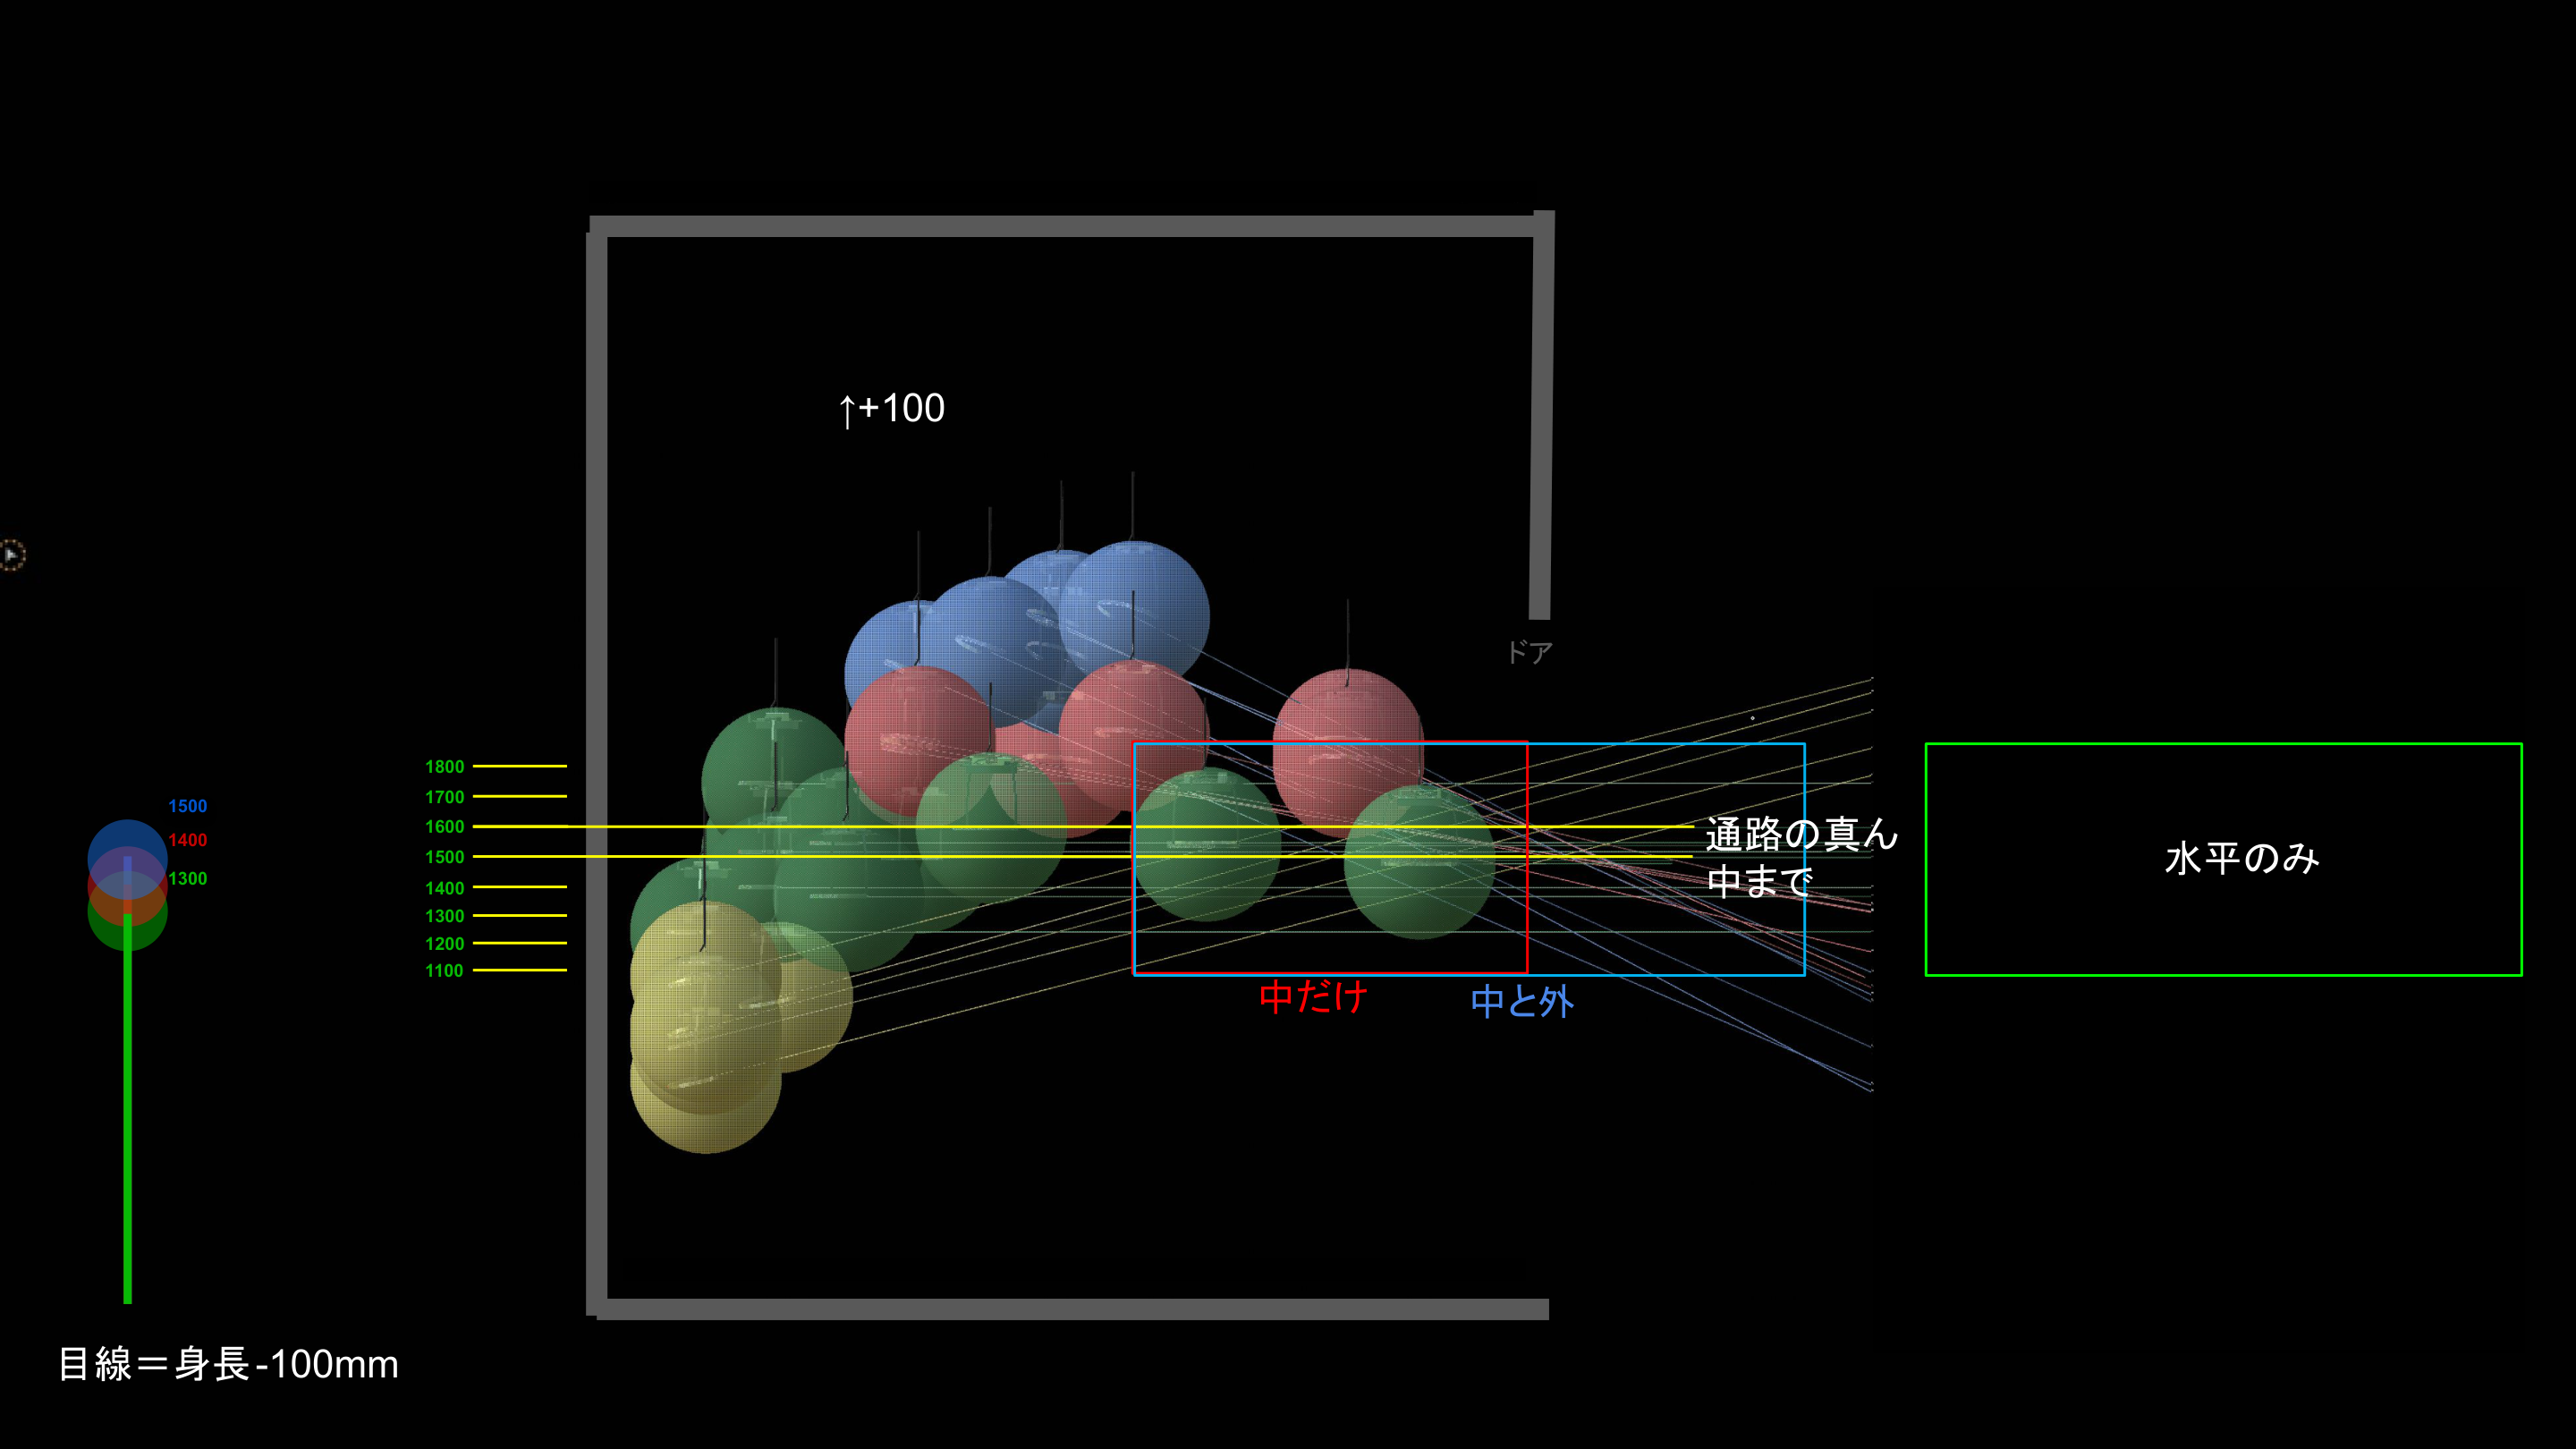Viewport: 2576px width, 1449px height.
Task: Click the green 1300 legend label
Action: 188,879
